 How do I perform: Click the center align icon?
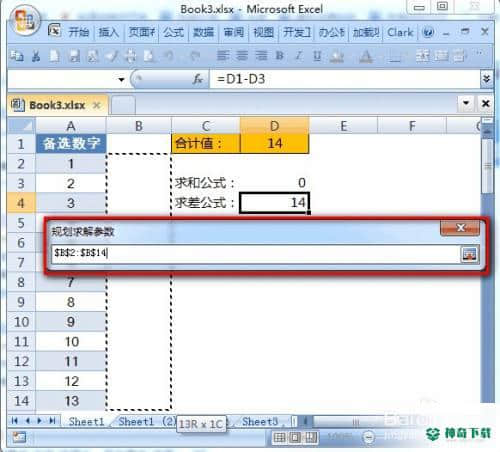pos(242,55)
